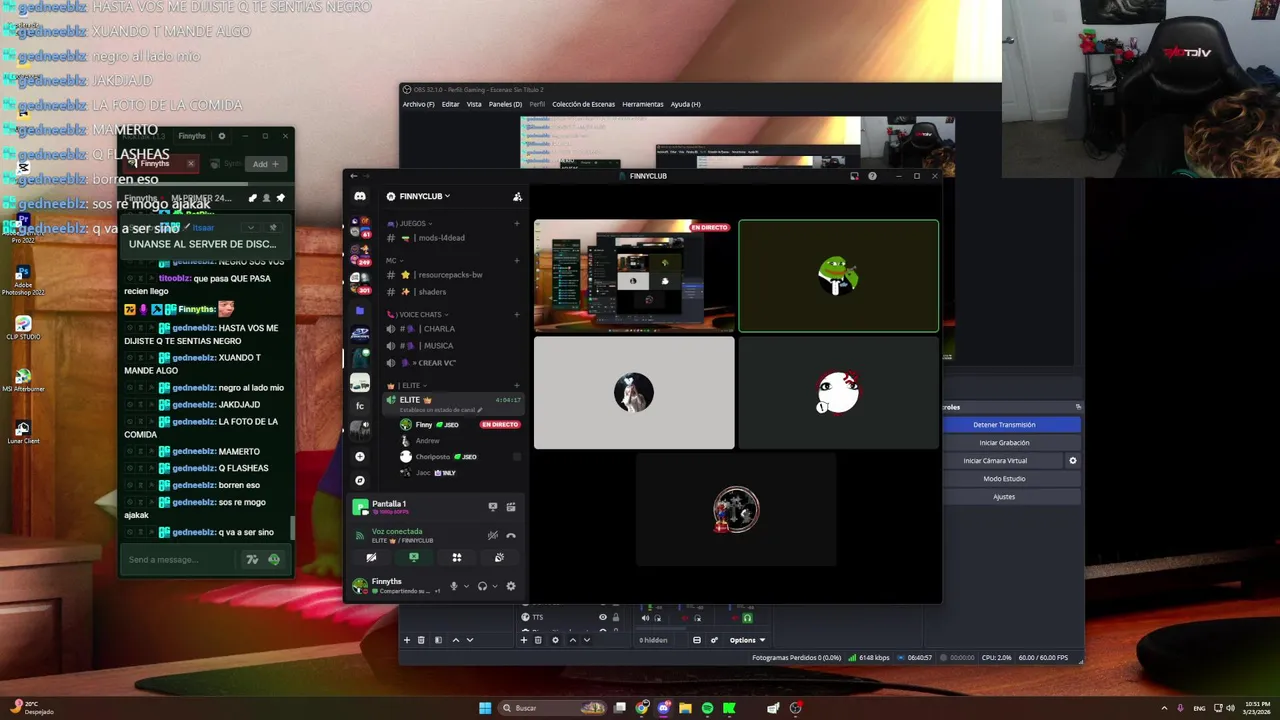Open microphone options dropdown arrow
The image size is (1280, 720).
coord(466,586)
